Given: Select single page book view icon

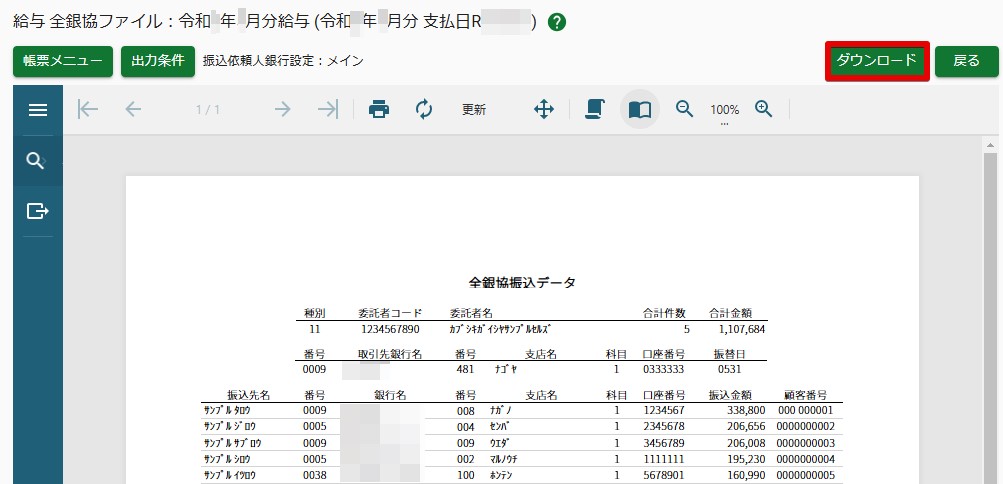Looking at the screenshot, I should coord(640,110).
